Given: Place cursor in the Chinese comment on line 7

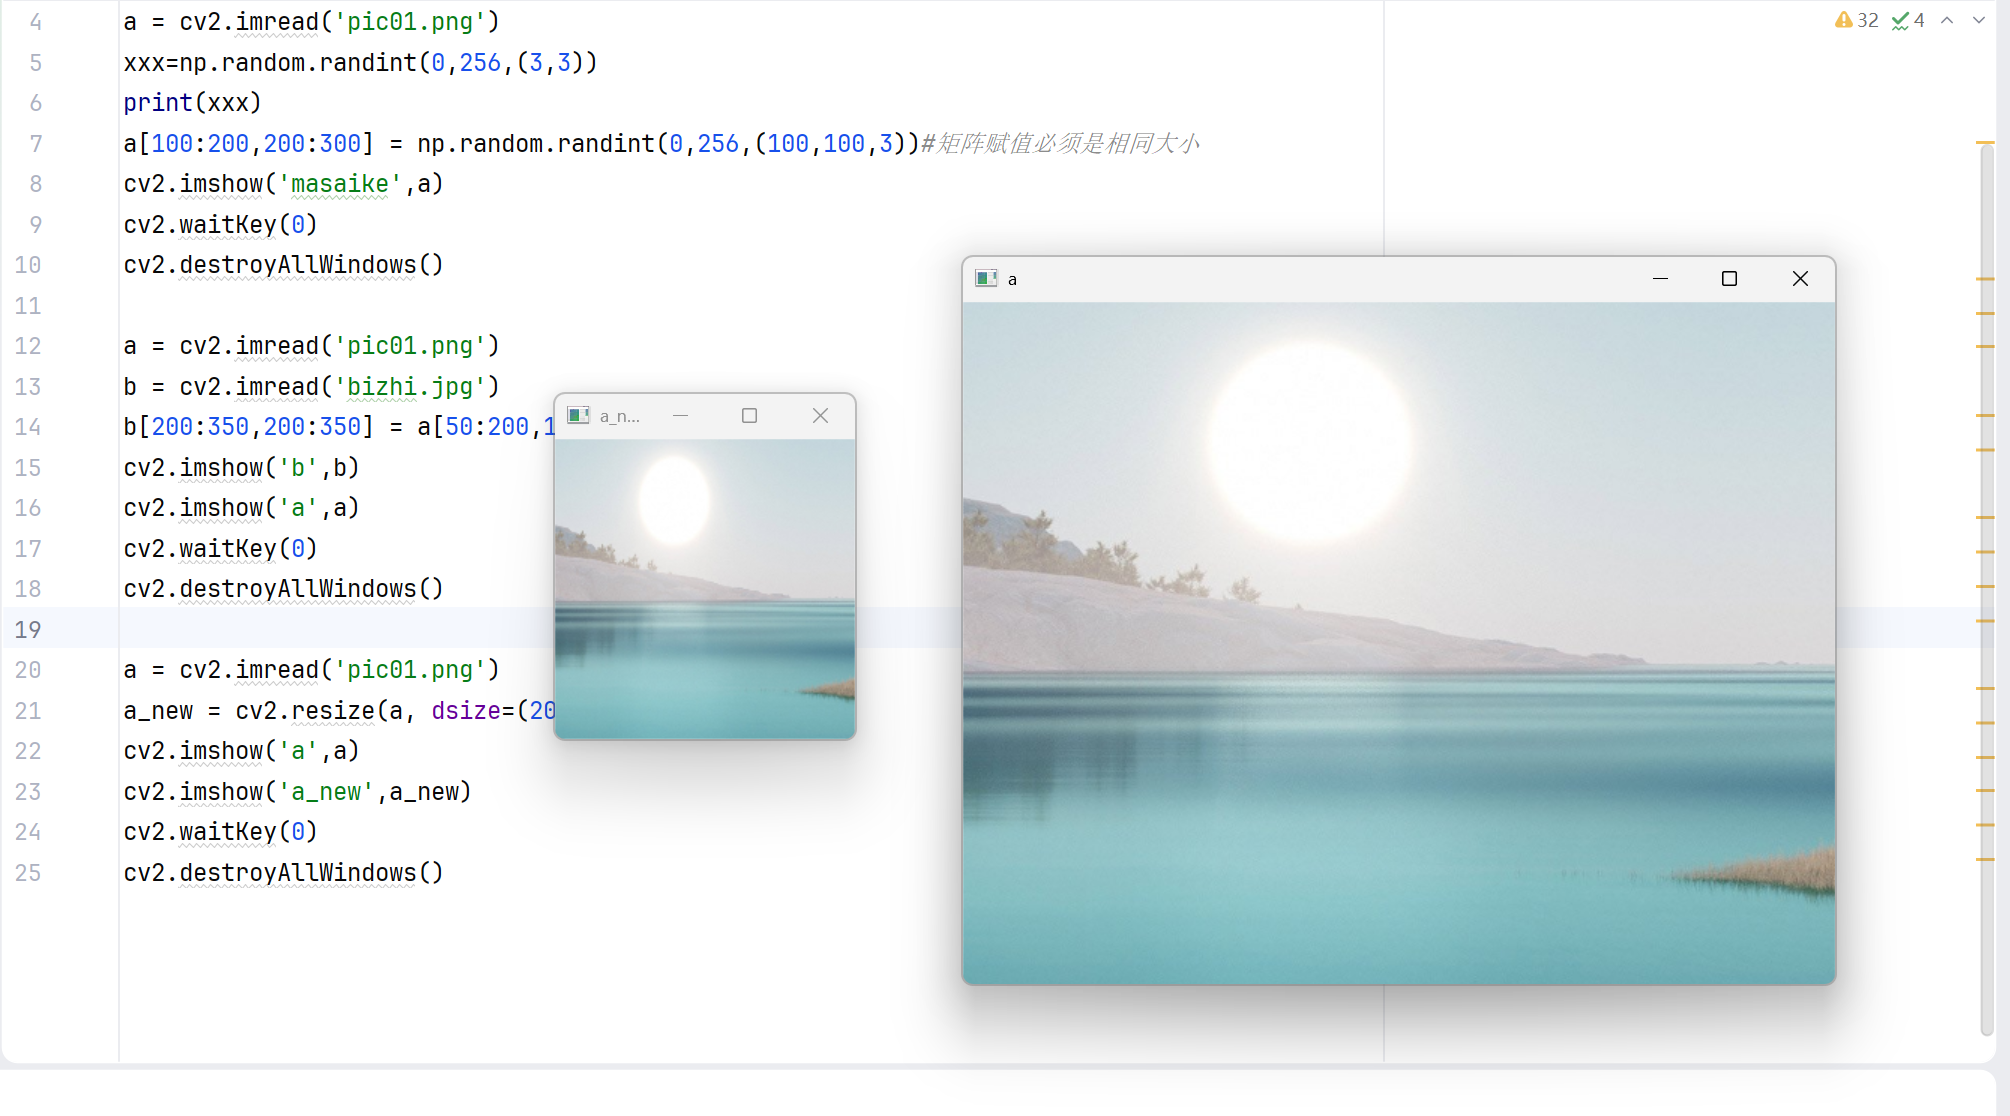Looking at the screenshot, I should (1060, 144).
